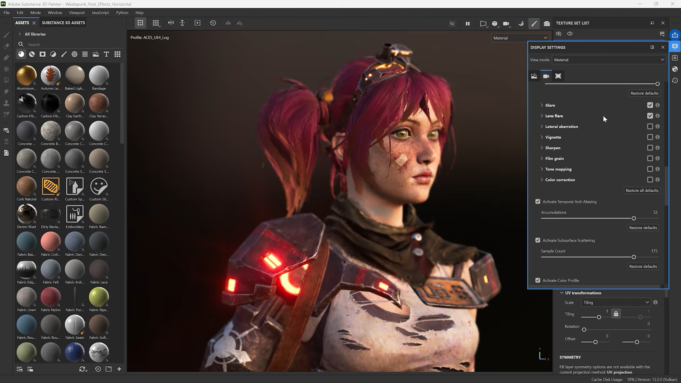This screenshot has width=681, height=383.
Task: Open the Python menu
Action: tap(122, 13)
